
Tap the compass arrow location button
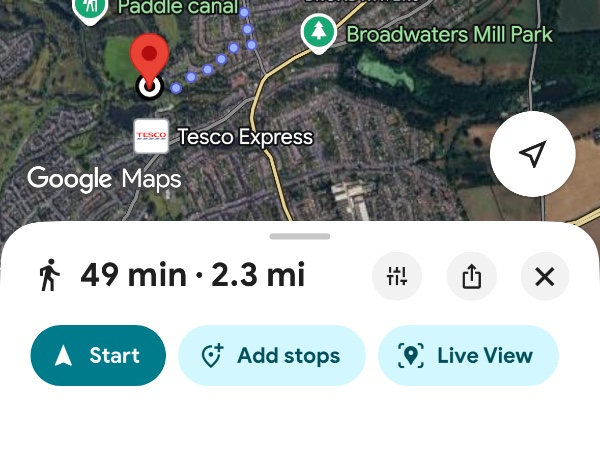coord(532,154)
